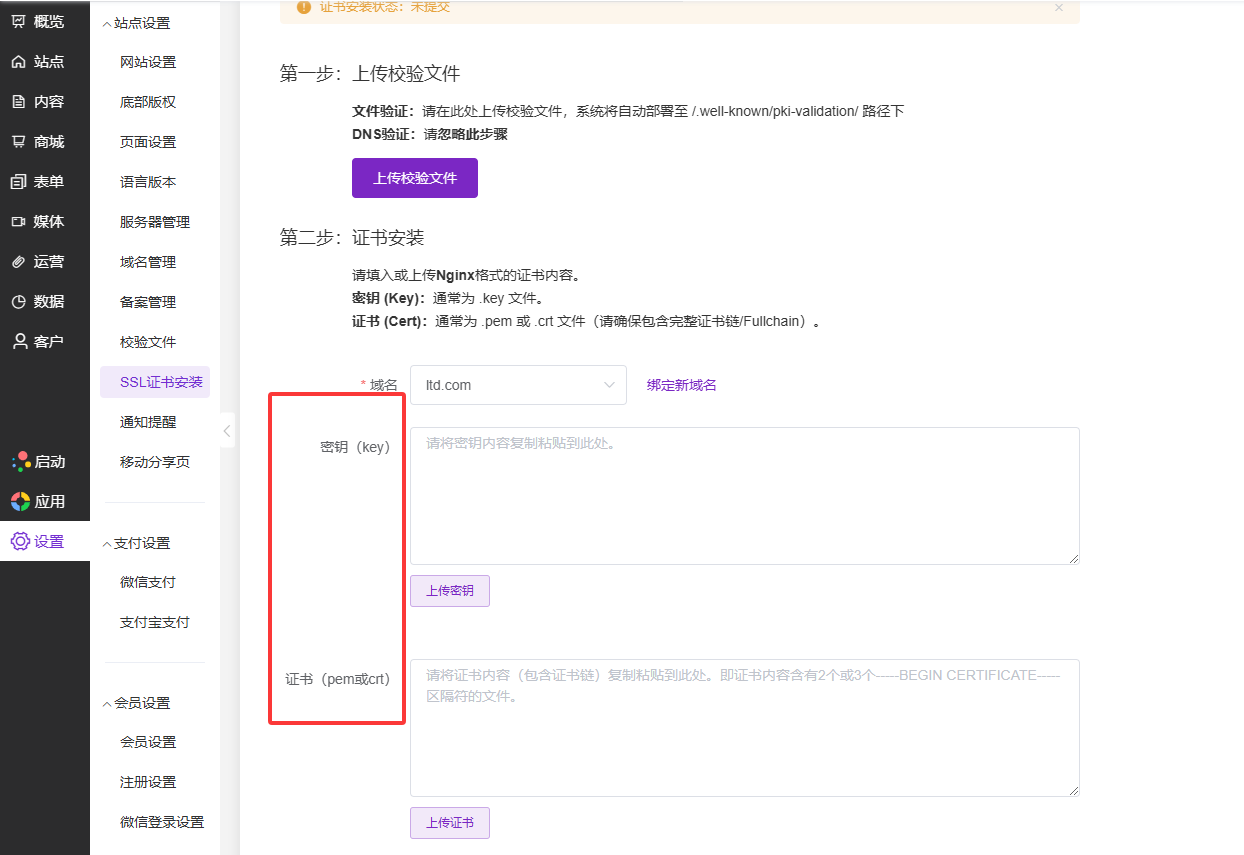
Task: Click the 上传校验文件 button
Action: point(415,178)
